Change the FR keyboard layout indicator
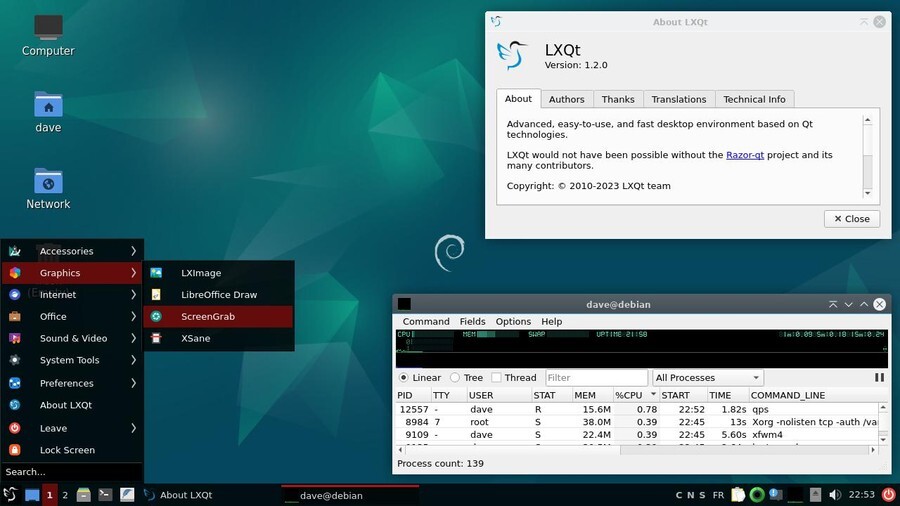900x506 pixels. [x=718, y=495]
